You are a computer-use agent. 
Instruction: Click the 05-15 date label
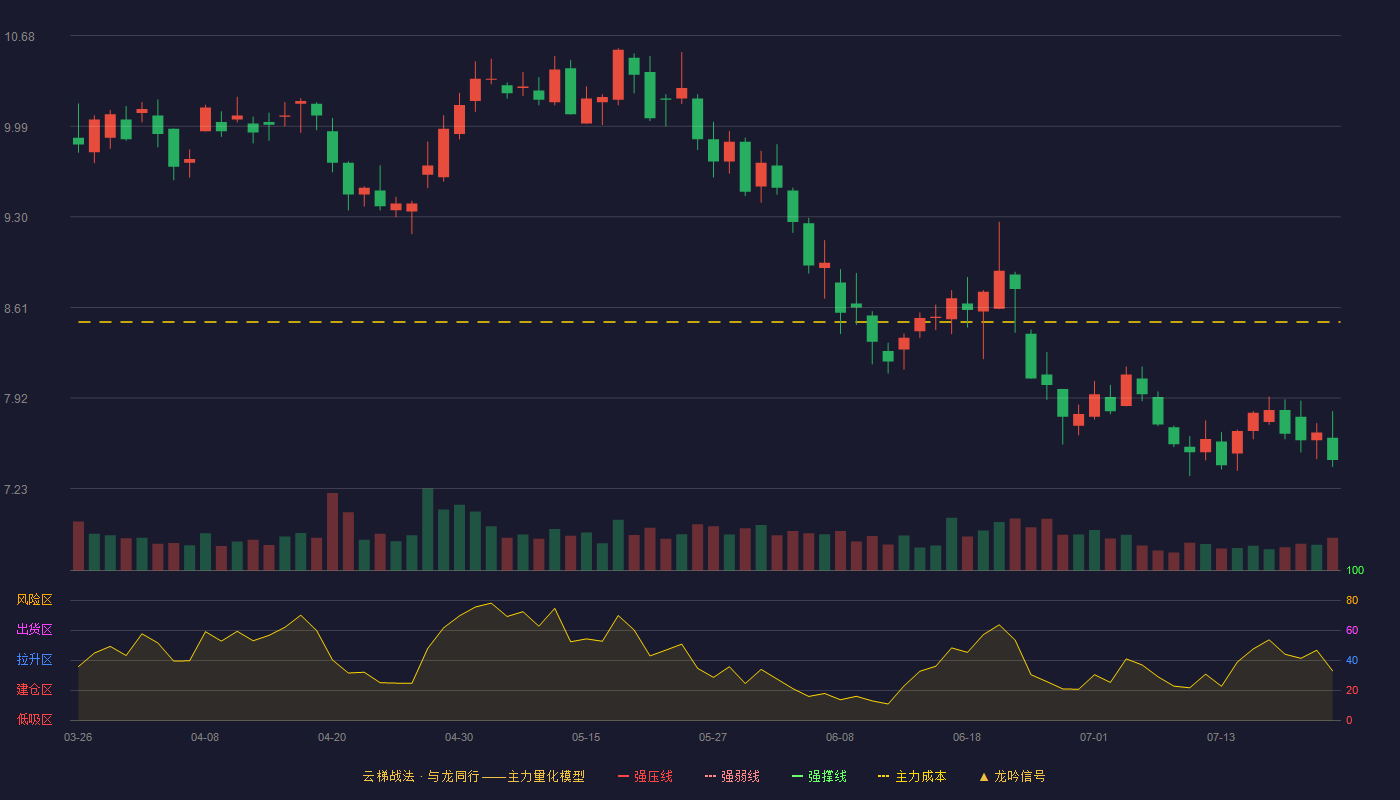click(586, 737)
